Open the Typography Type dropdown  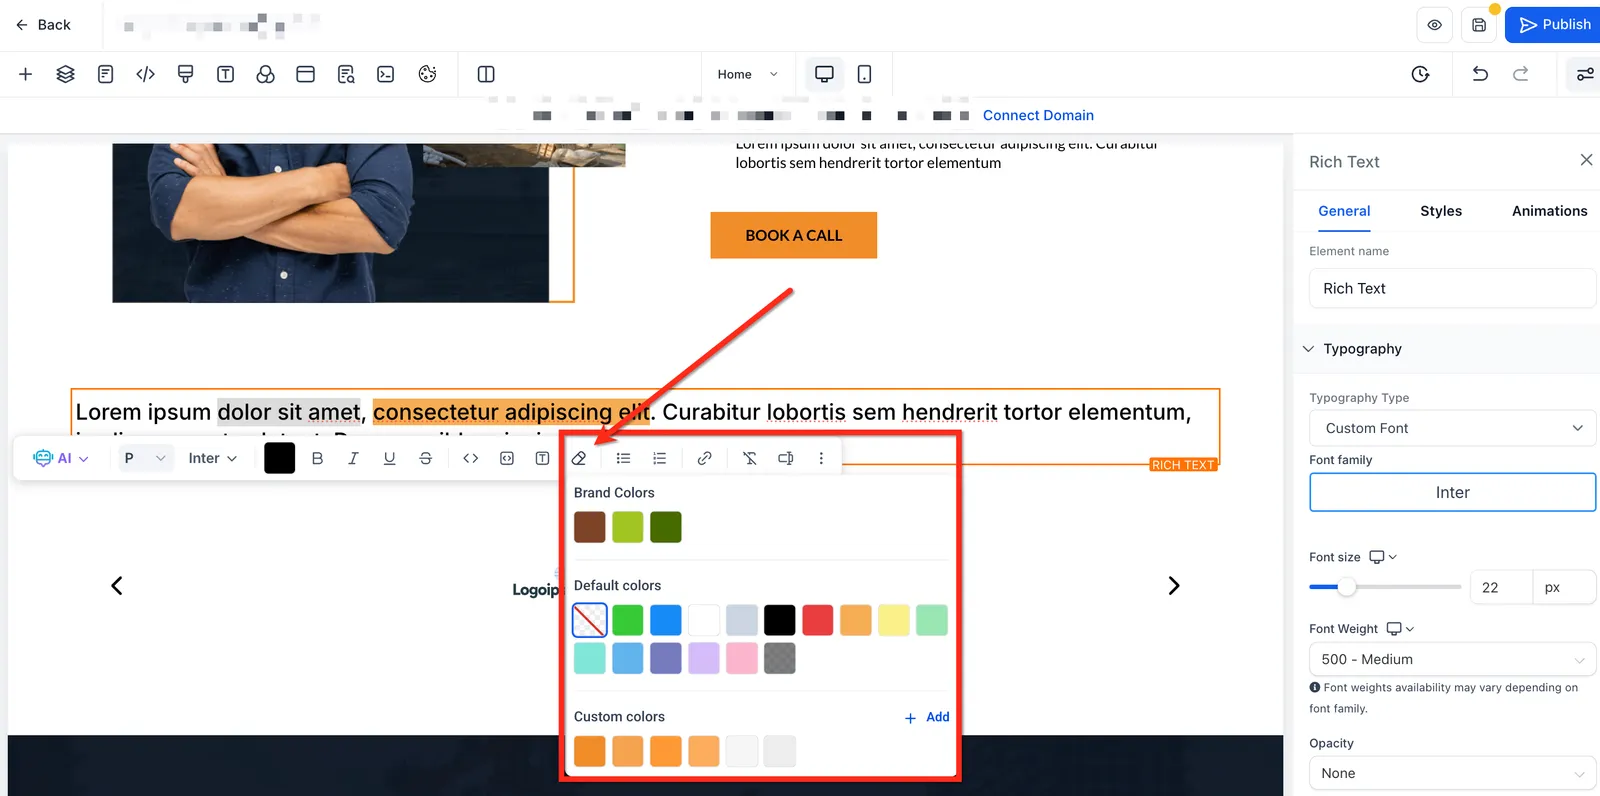(1452, 428)
